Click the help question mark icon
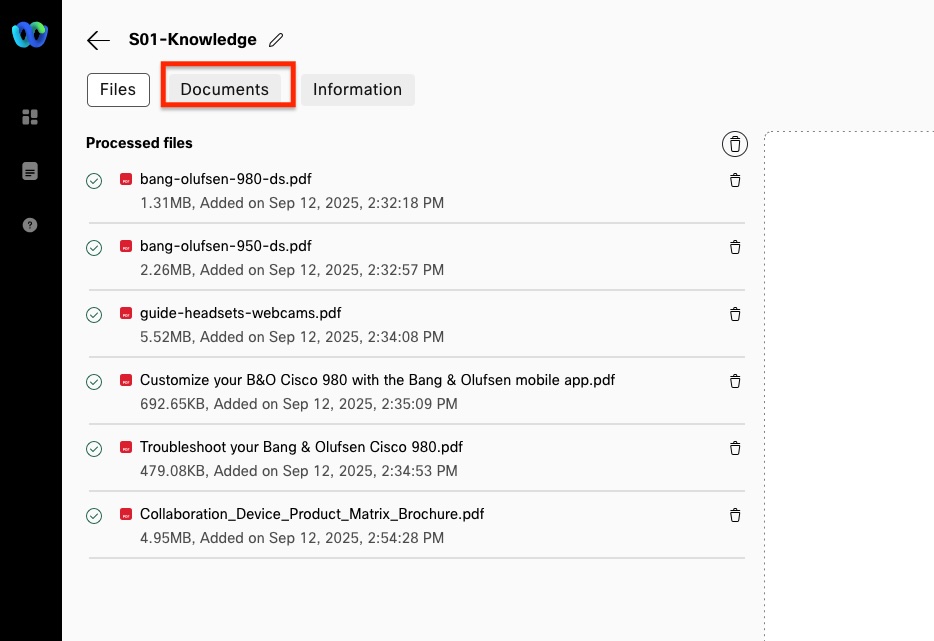Screen dimensions: 934x641 tap(30, 225)
